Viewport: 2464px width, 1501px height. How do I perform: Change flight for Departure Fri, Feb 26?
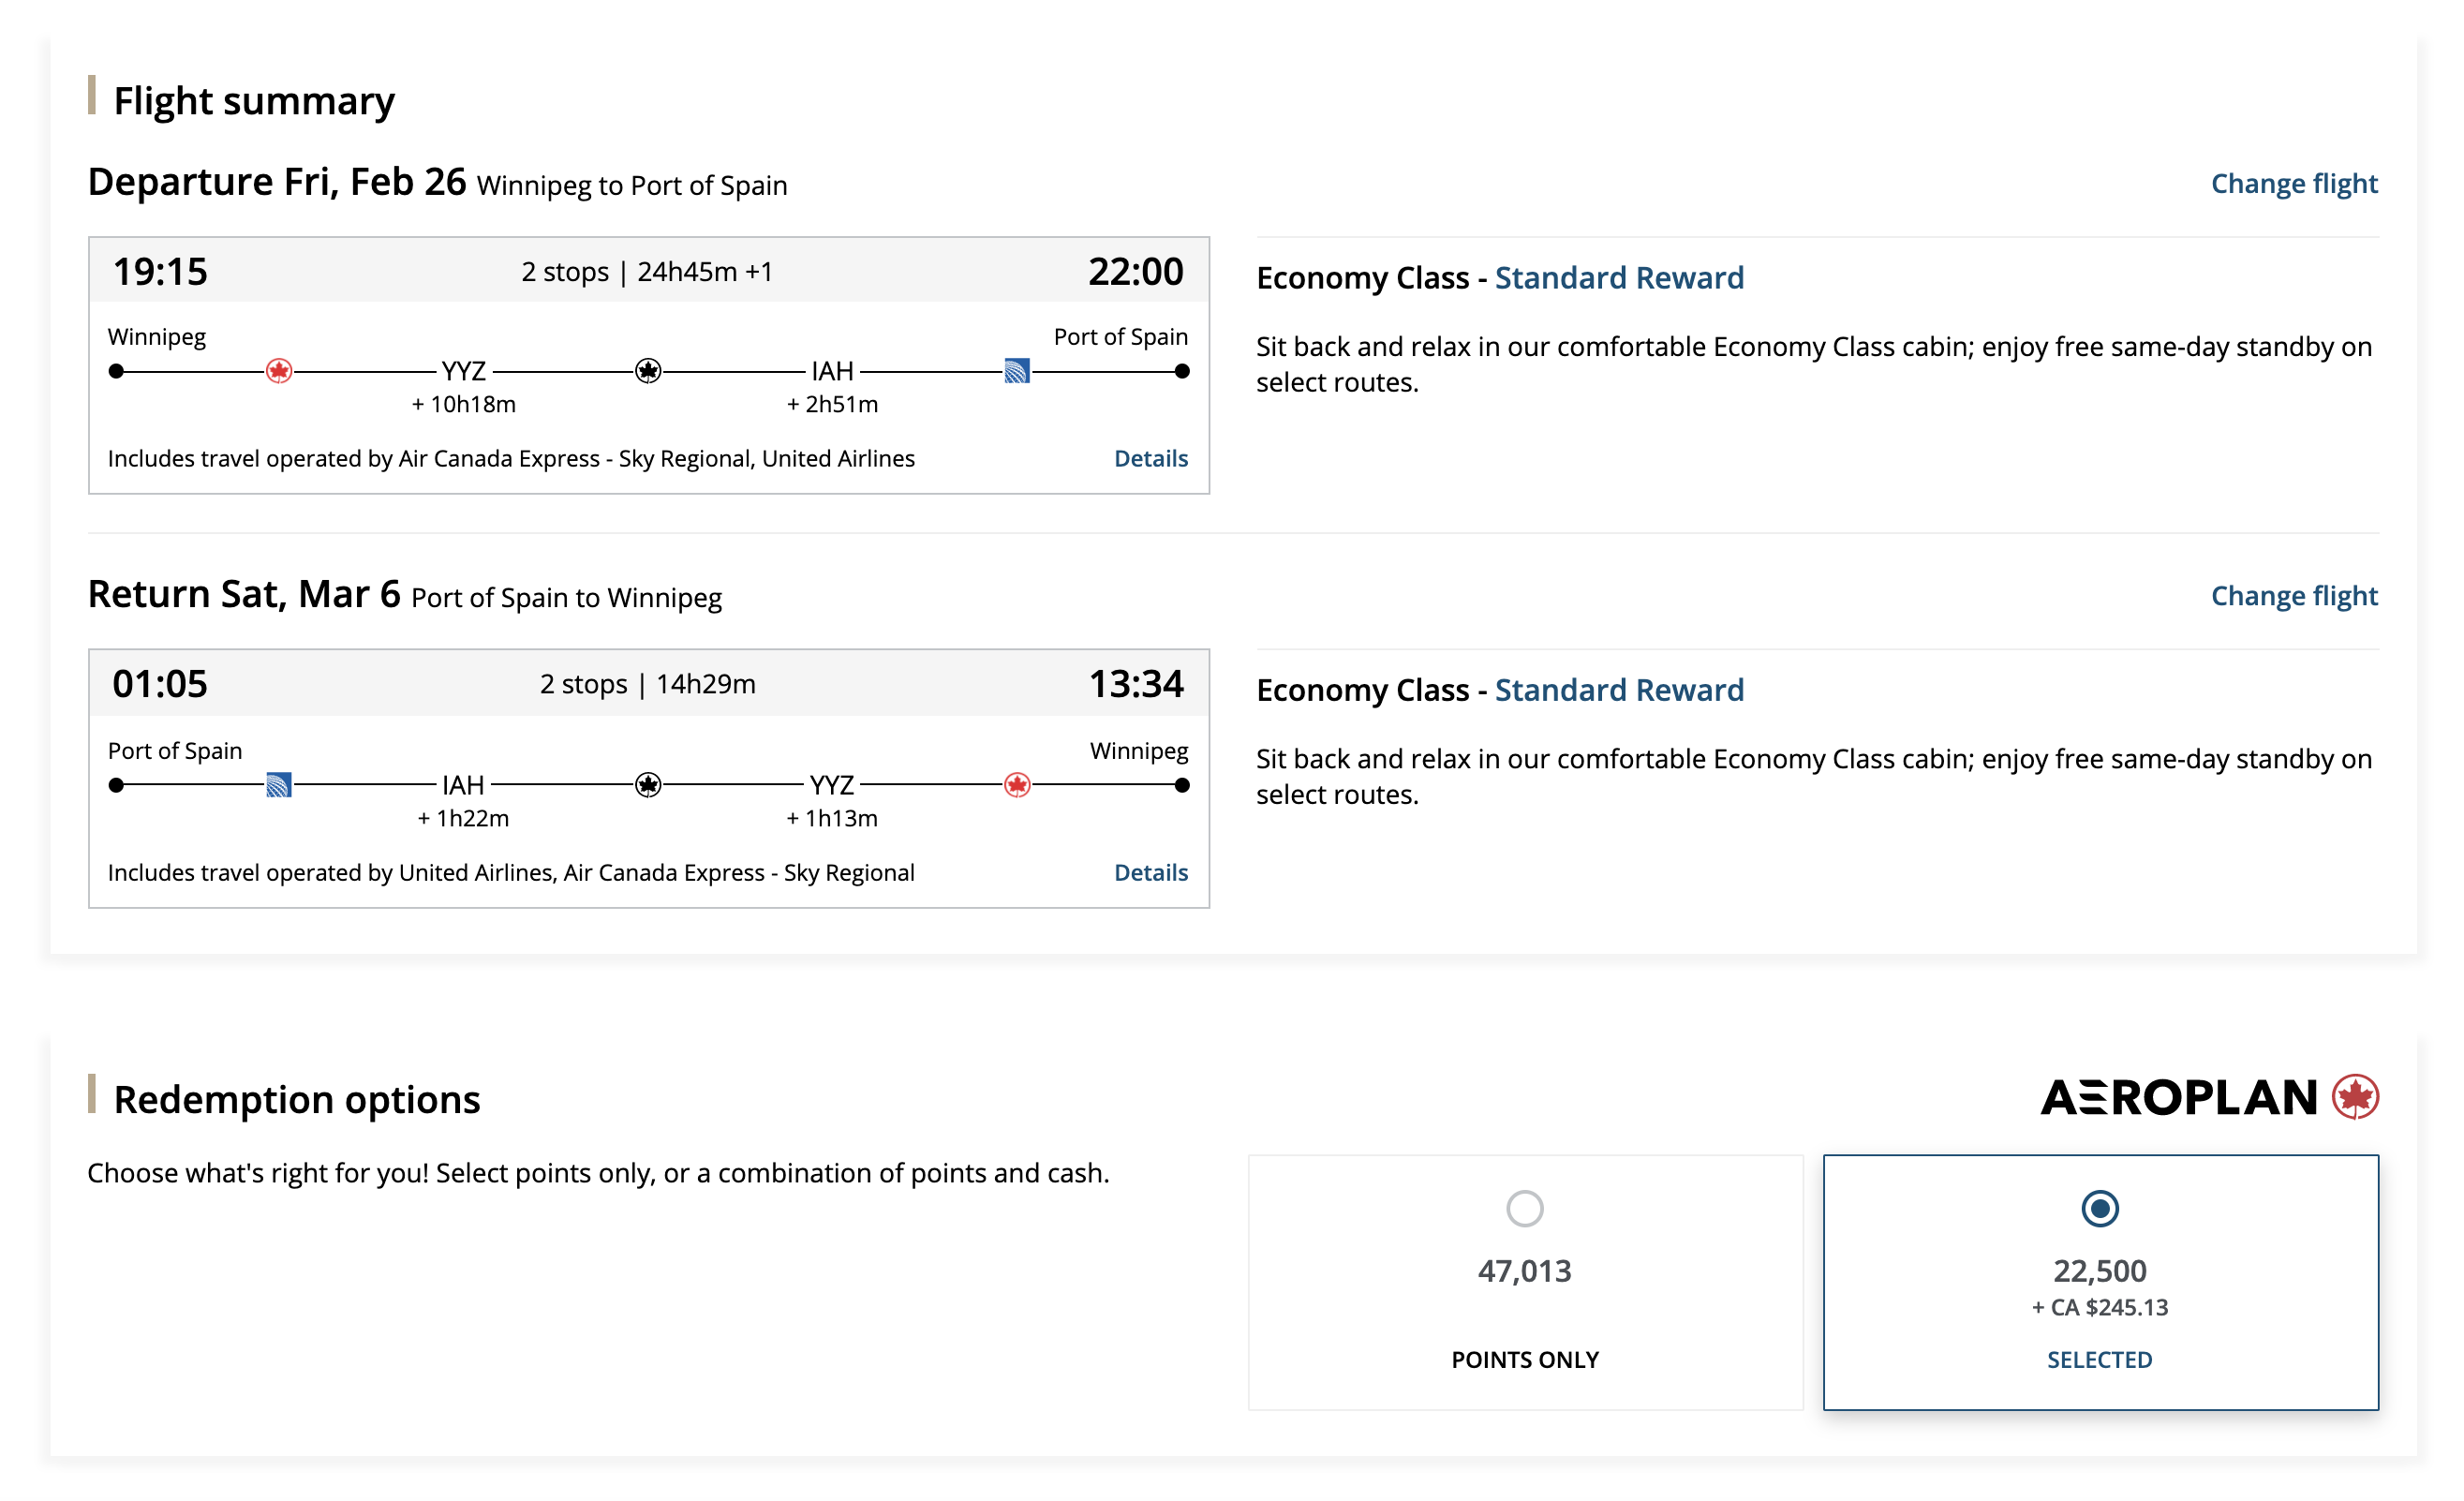tap(2293, 184)
